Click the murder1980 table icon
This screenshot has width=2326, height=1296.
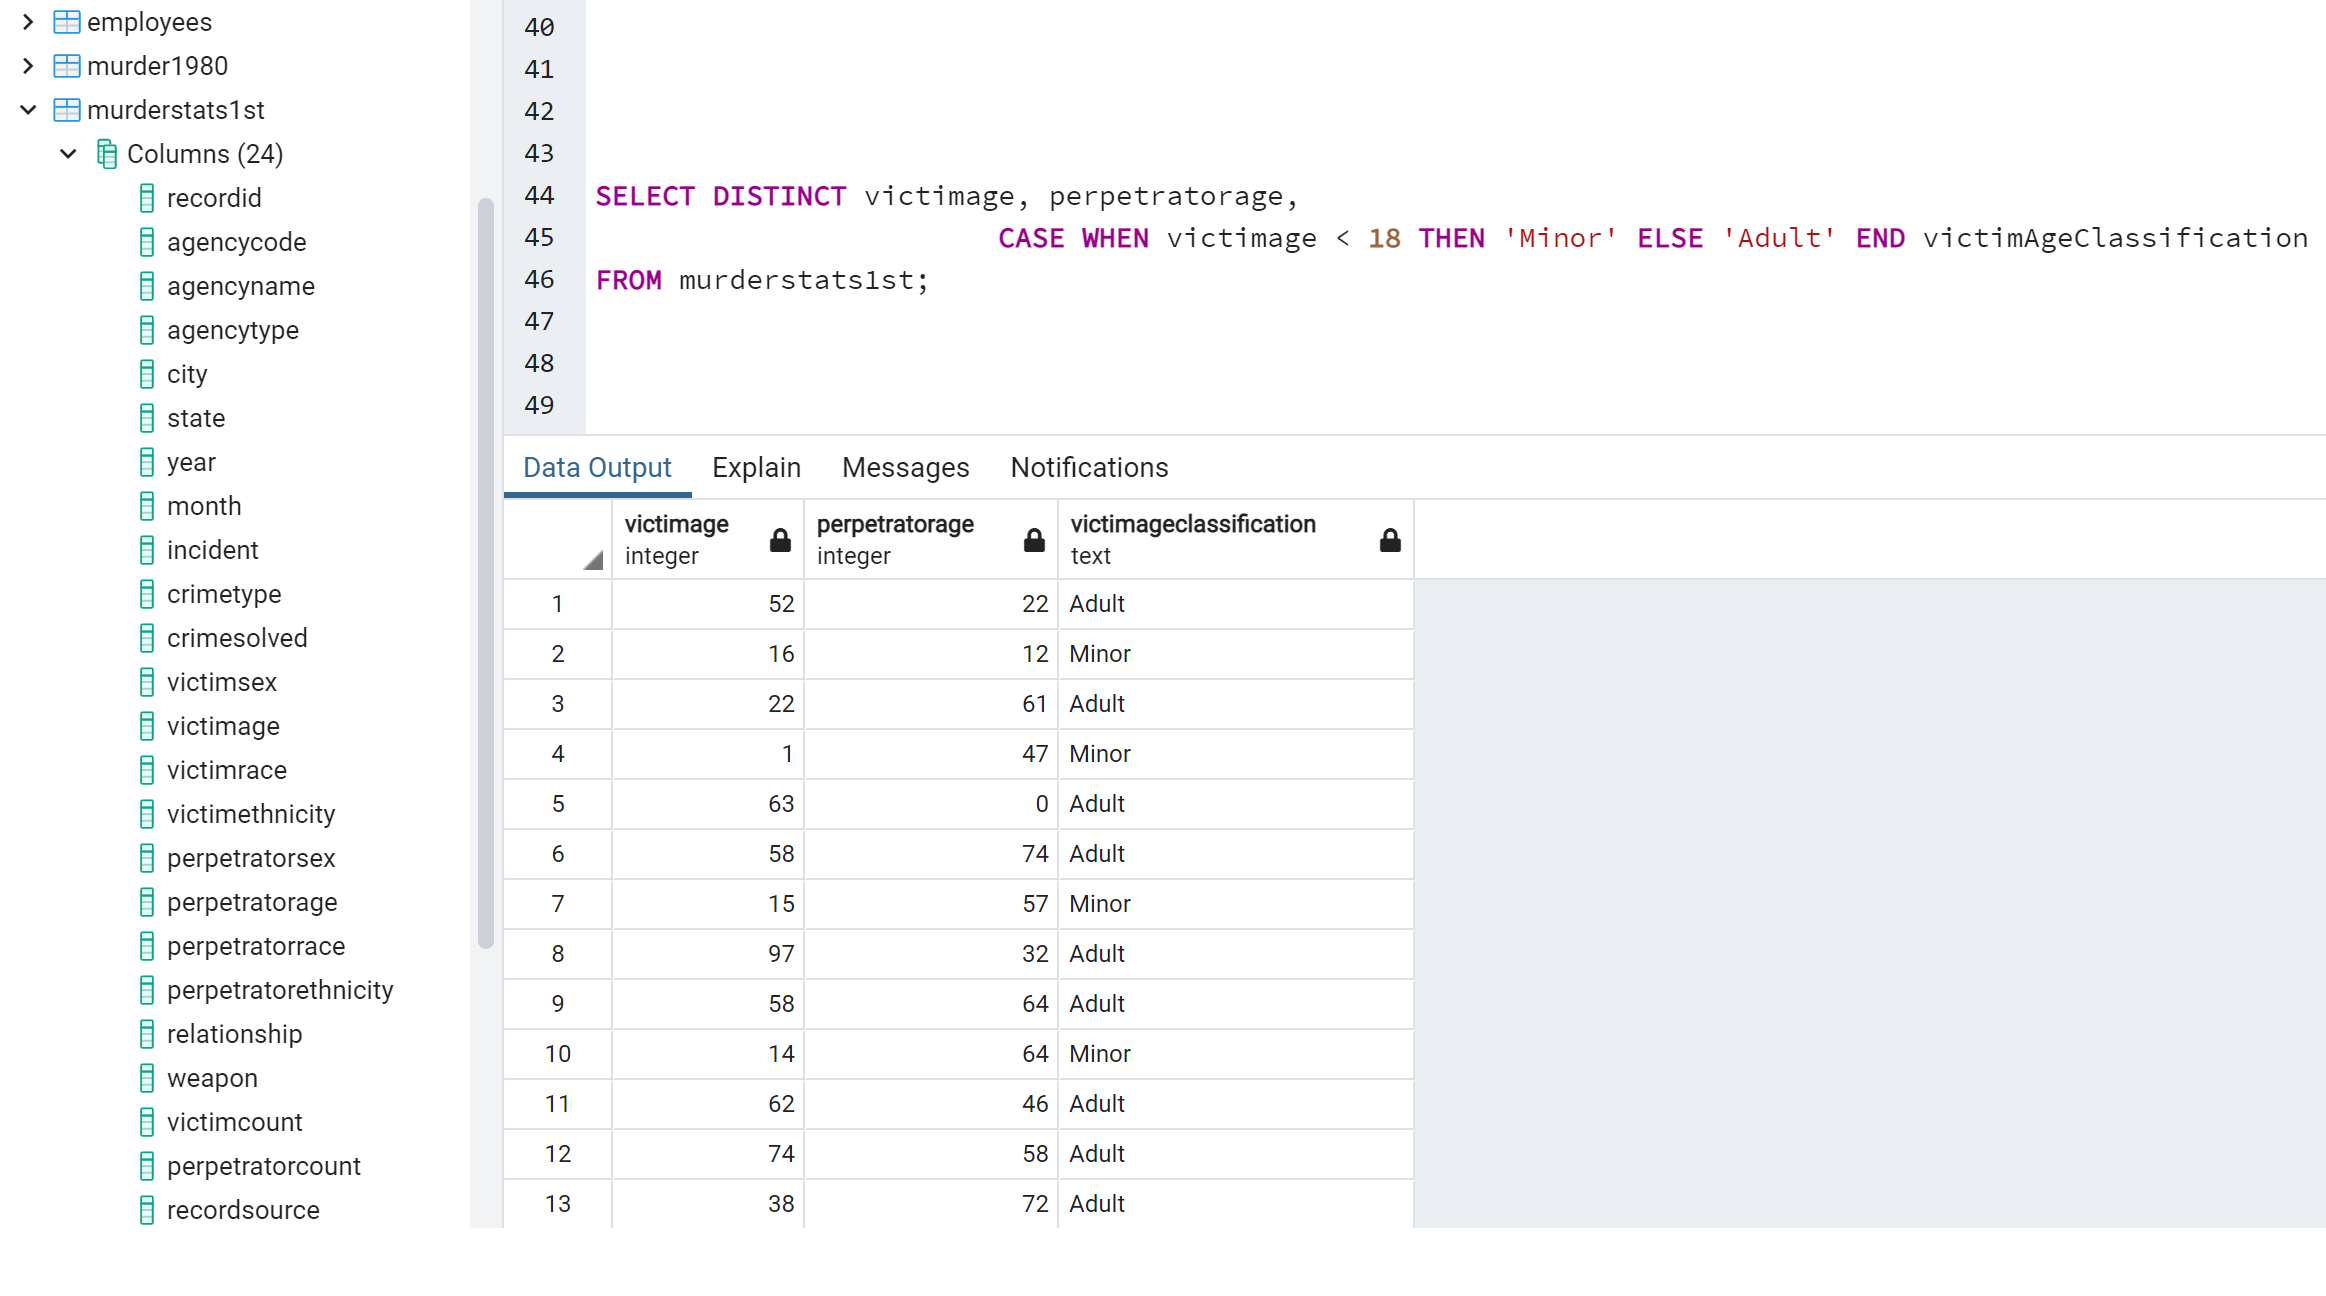(66, 66)
